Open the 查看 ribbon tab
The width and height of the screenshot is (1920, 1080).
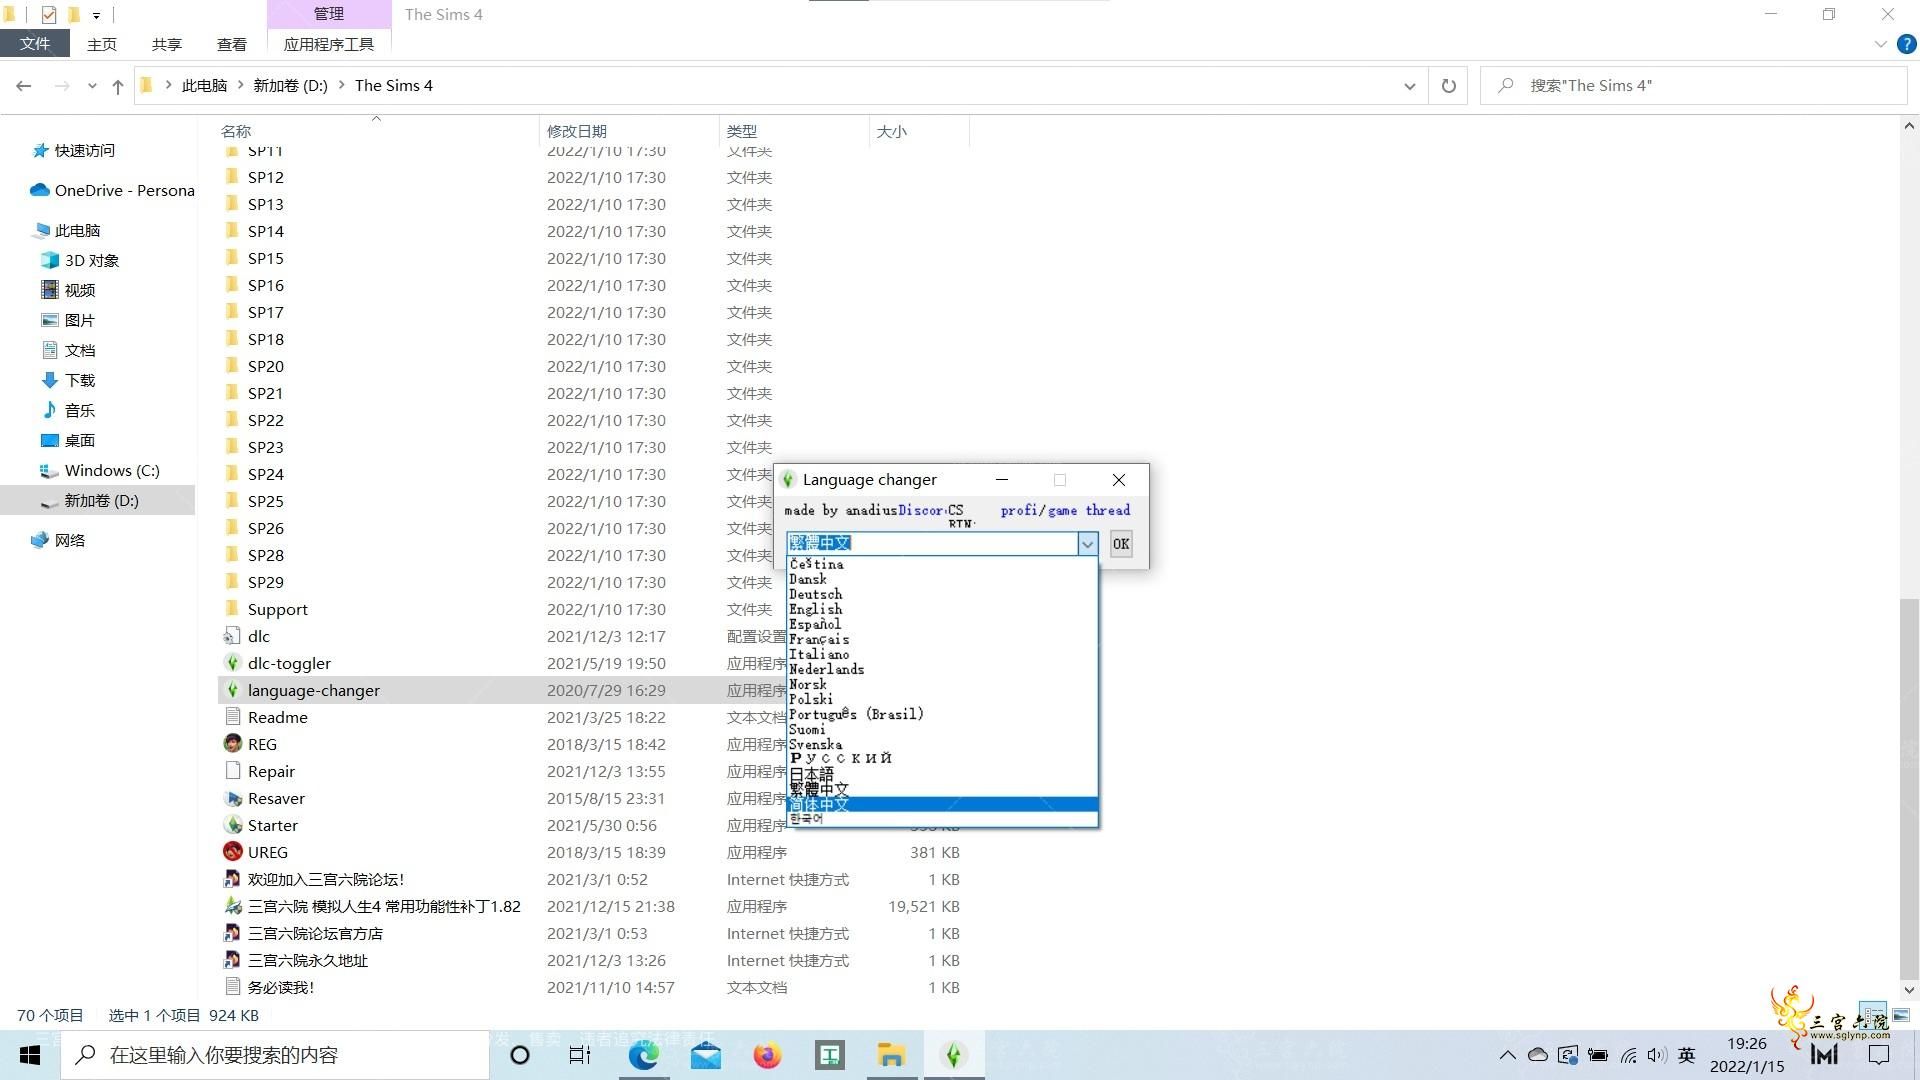tap(231, 44)
